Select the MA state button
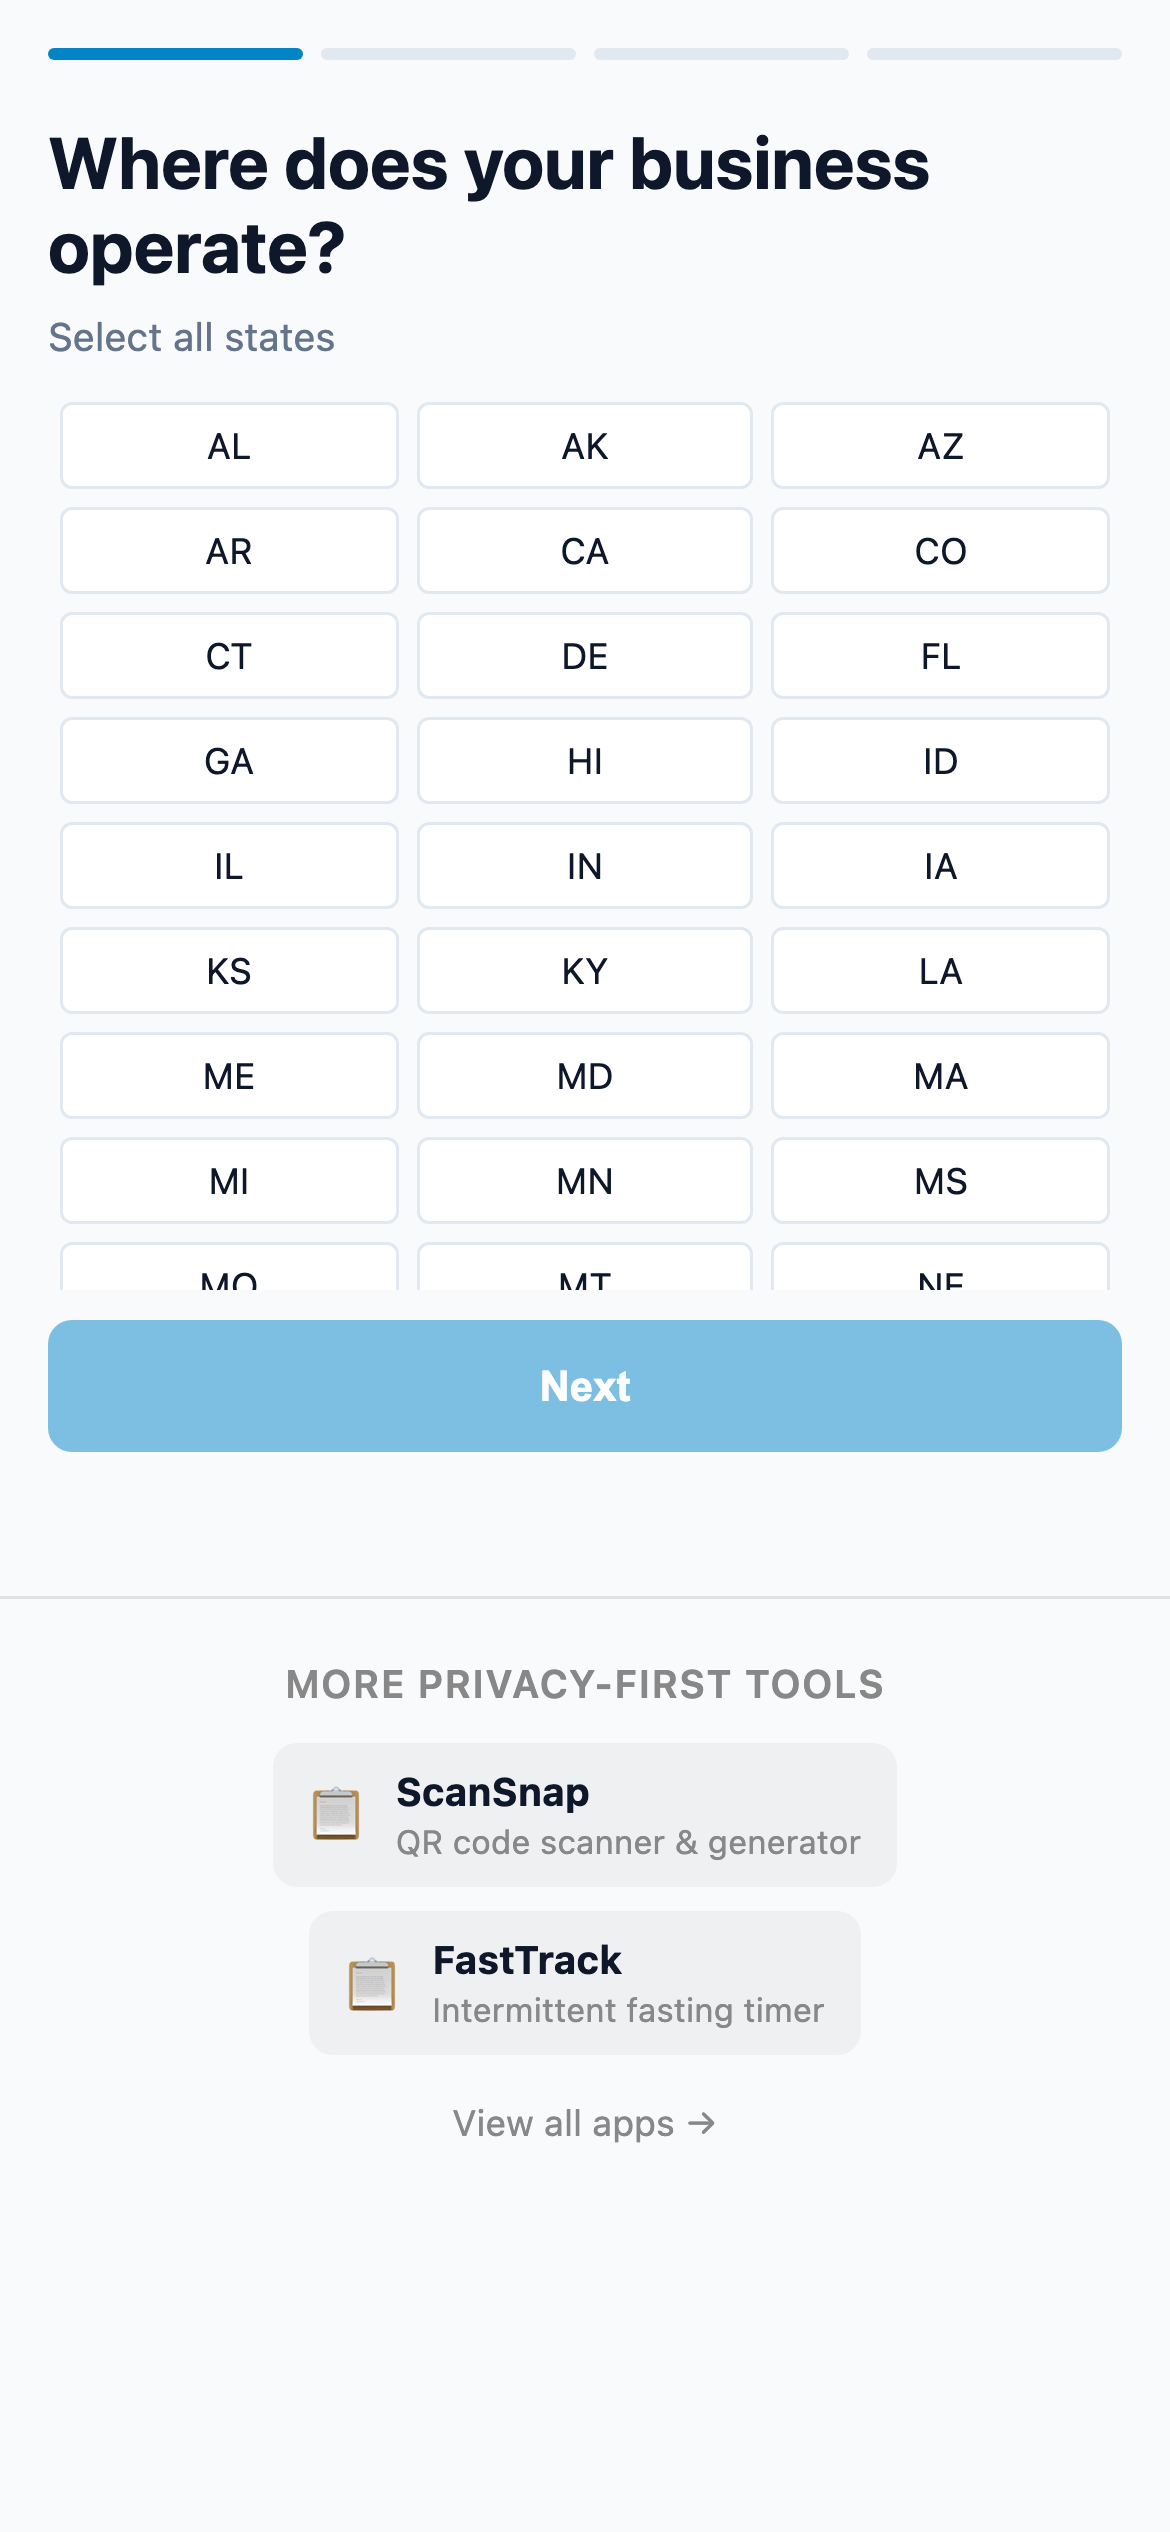 (940, 1076)
